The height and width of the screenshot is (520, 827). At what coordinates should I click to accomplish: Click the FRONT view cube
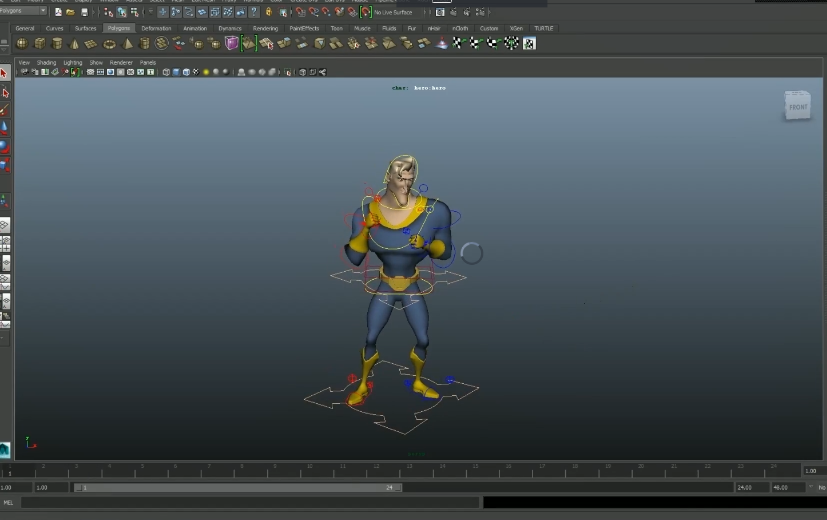pos(797,106)
